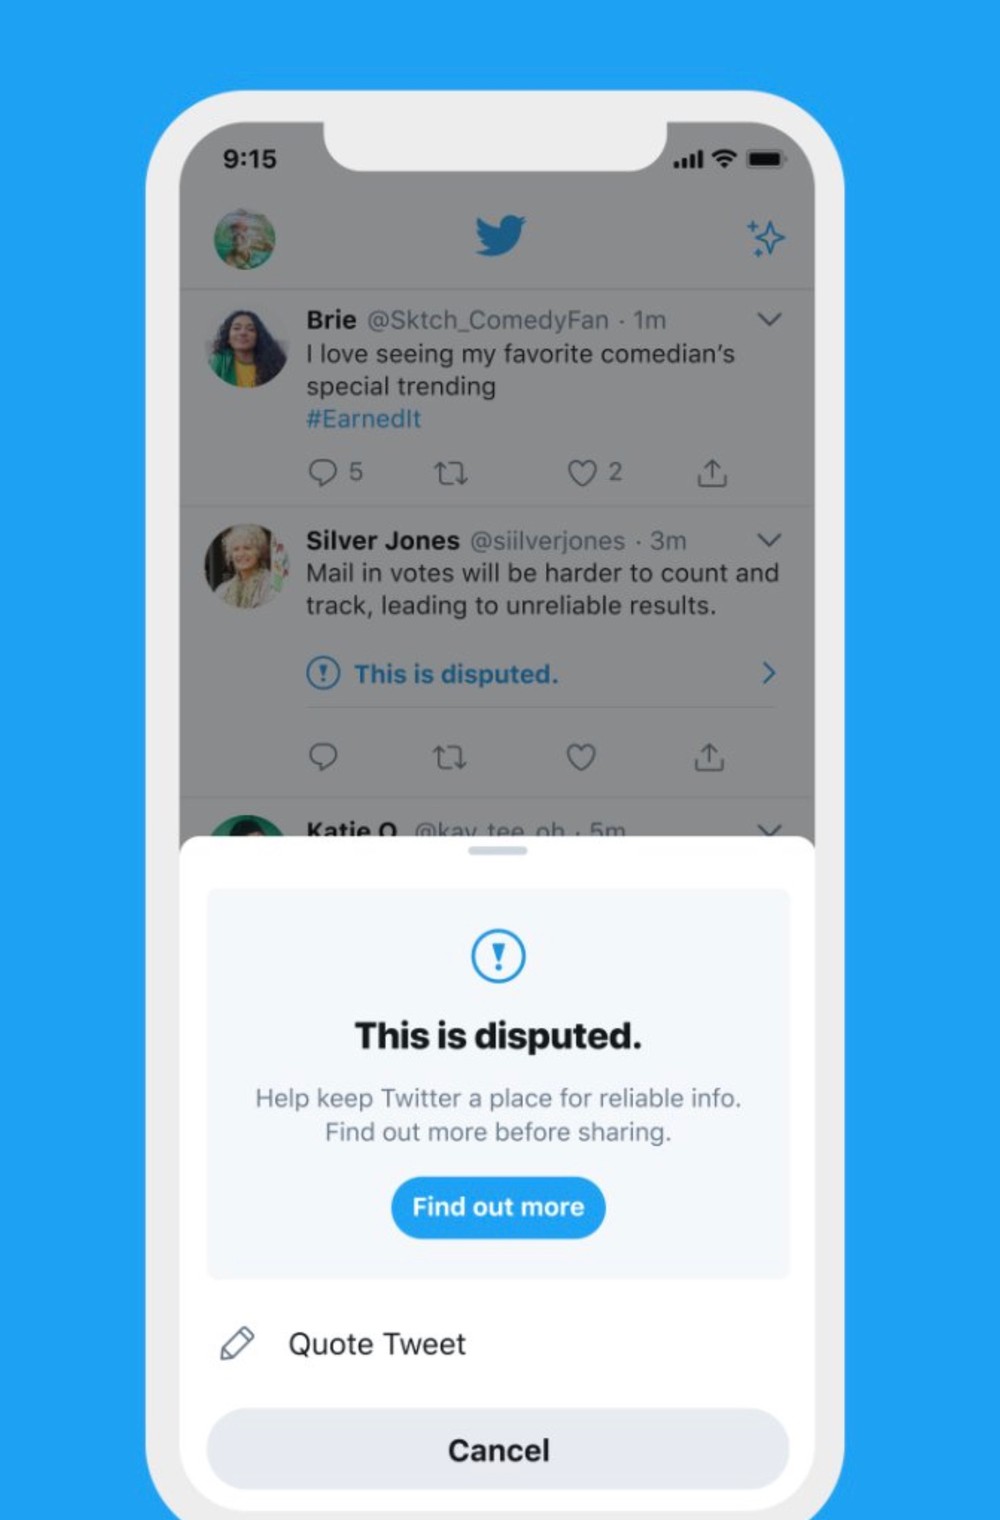Select Quote Tweet option
Image resolution: width=1000 pixels, height=1520 pixels.
point(498,1344)
